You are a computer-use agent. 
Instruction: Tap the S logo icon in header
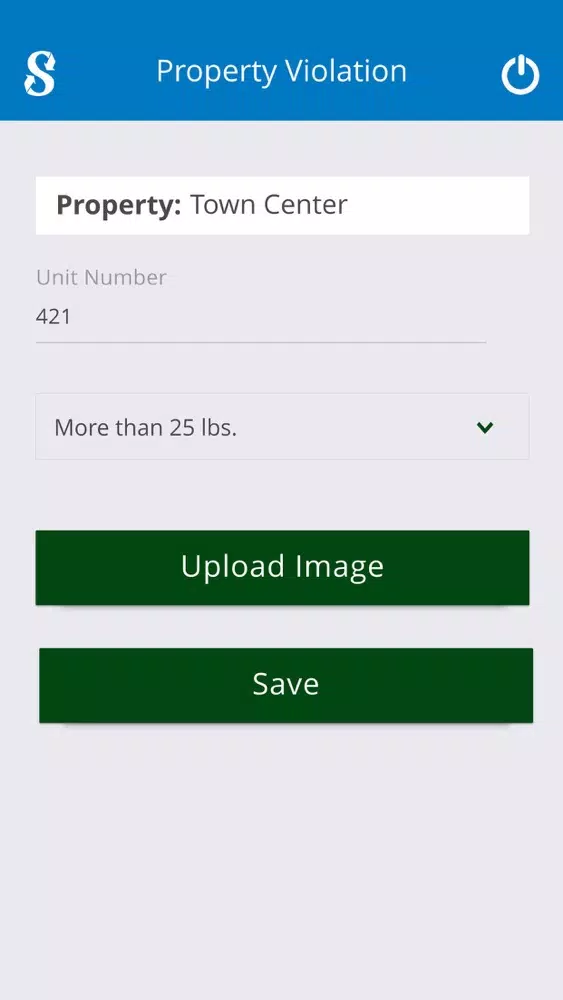40,74
